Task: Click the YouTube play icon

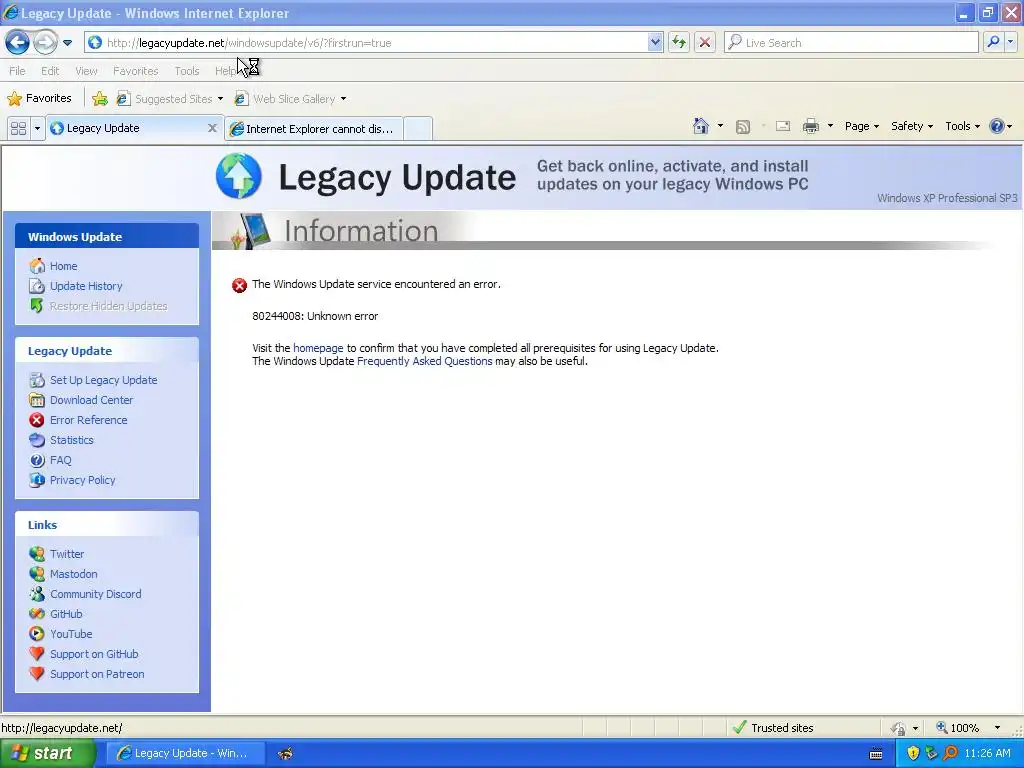Action: click(x=37, y=634)
